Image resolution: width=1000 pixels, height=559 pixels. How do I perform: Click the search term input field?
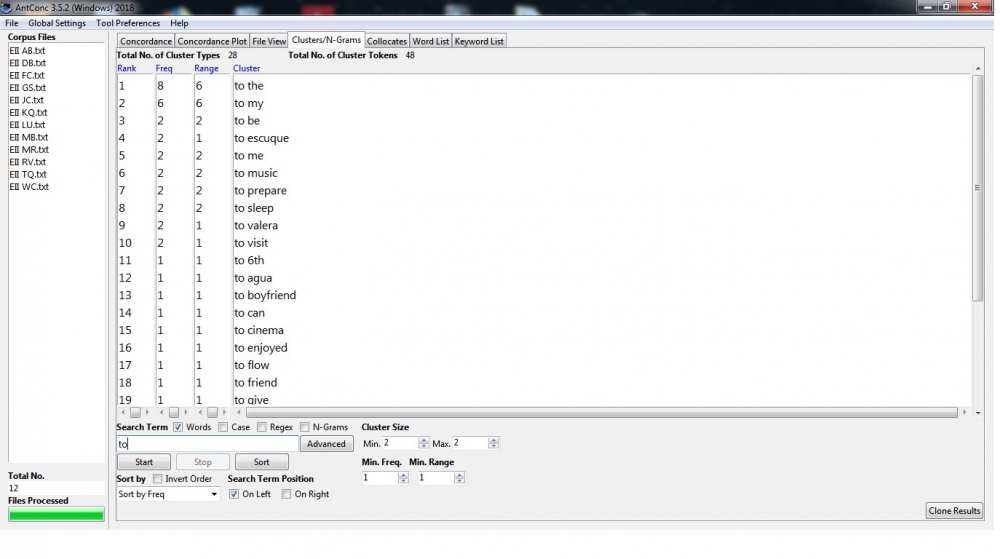click(207, 444)
